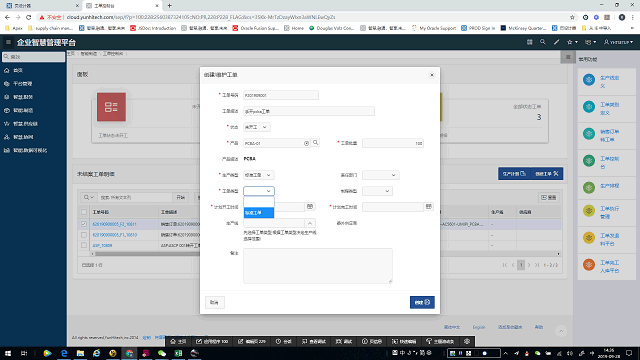Open the hamburger navigation menu icon
Image resolution: width=640 pixels, height=360 pixels.
click(8, 42)
